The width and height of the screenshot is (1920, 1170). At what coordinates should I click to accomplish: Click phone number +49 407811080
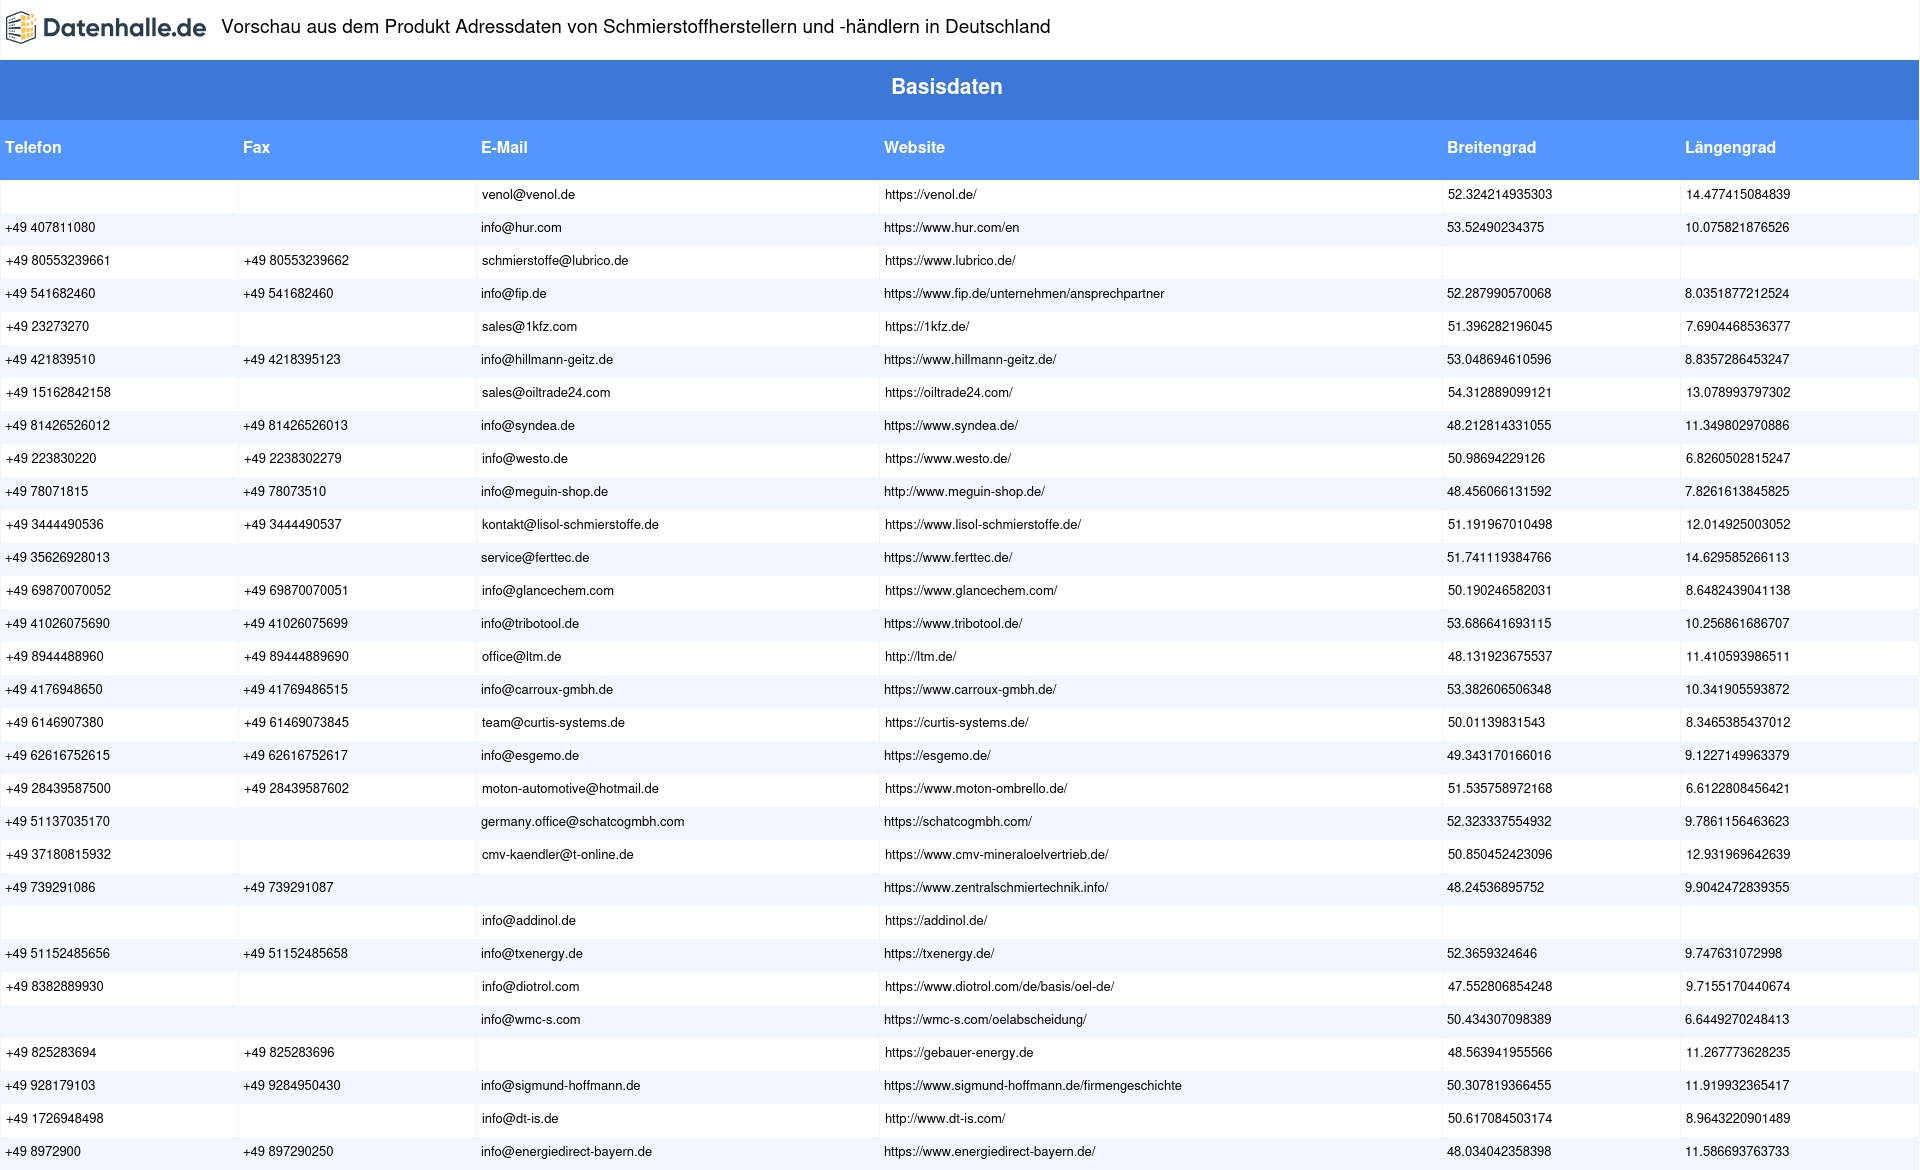coord(50,228)
